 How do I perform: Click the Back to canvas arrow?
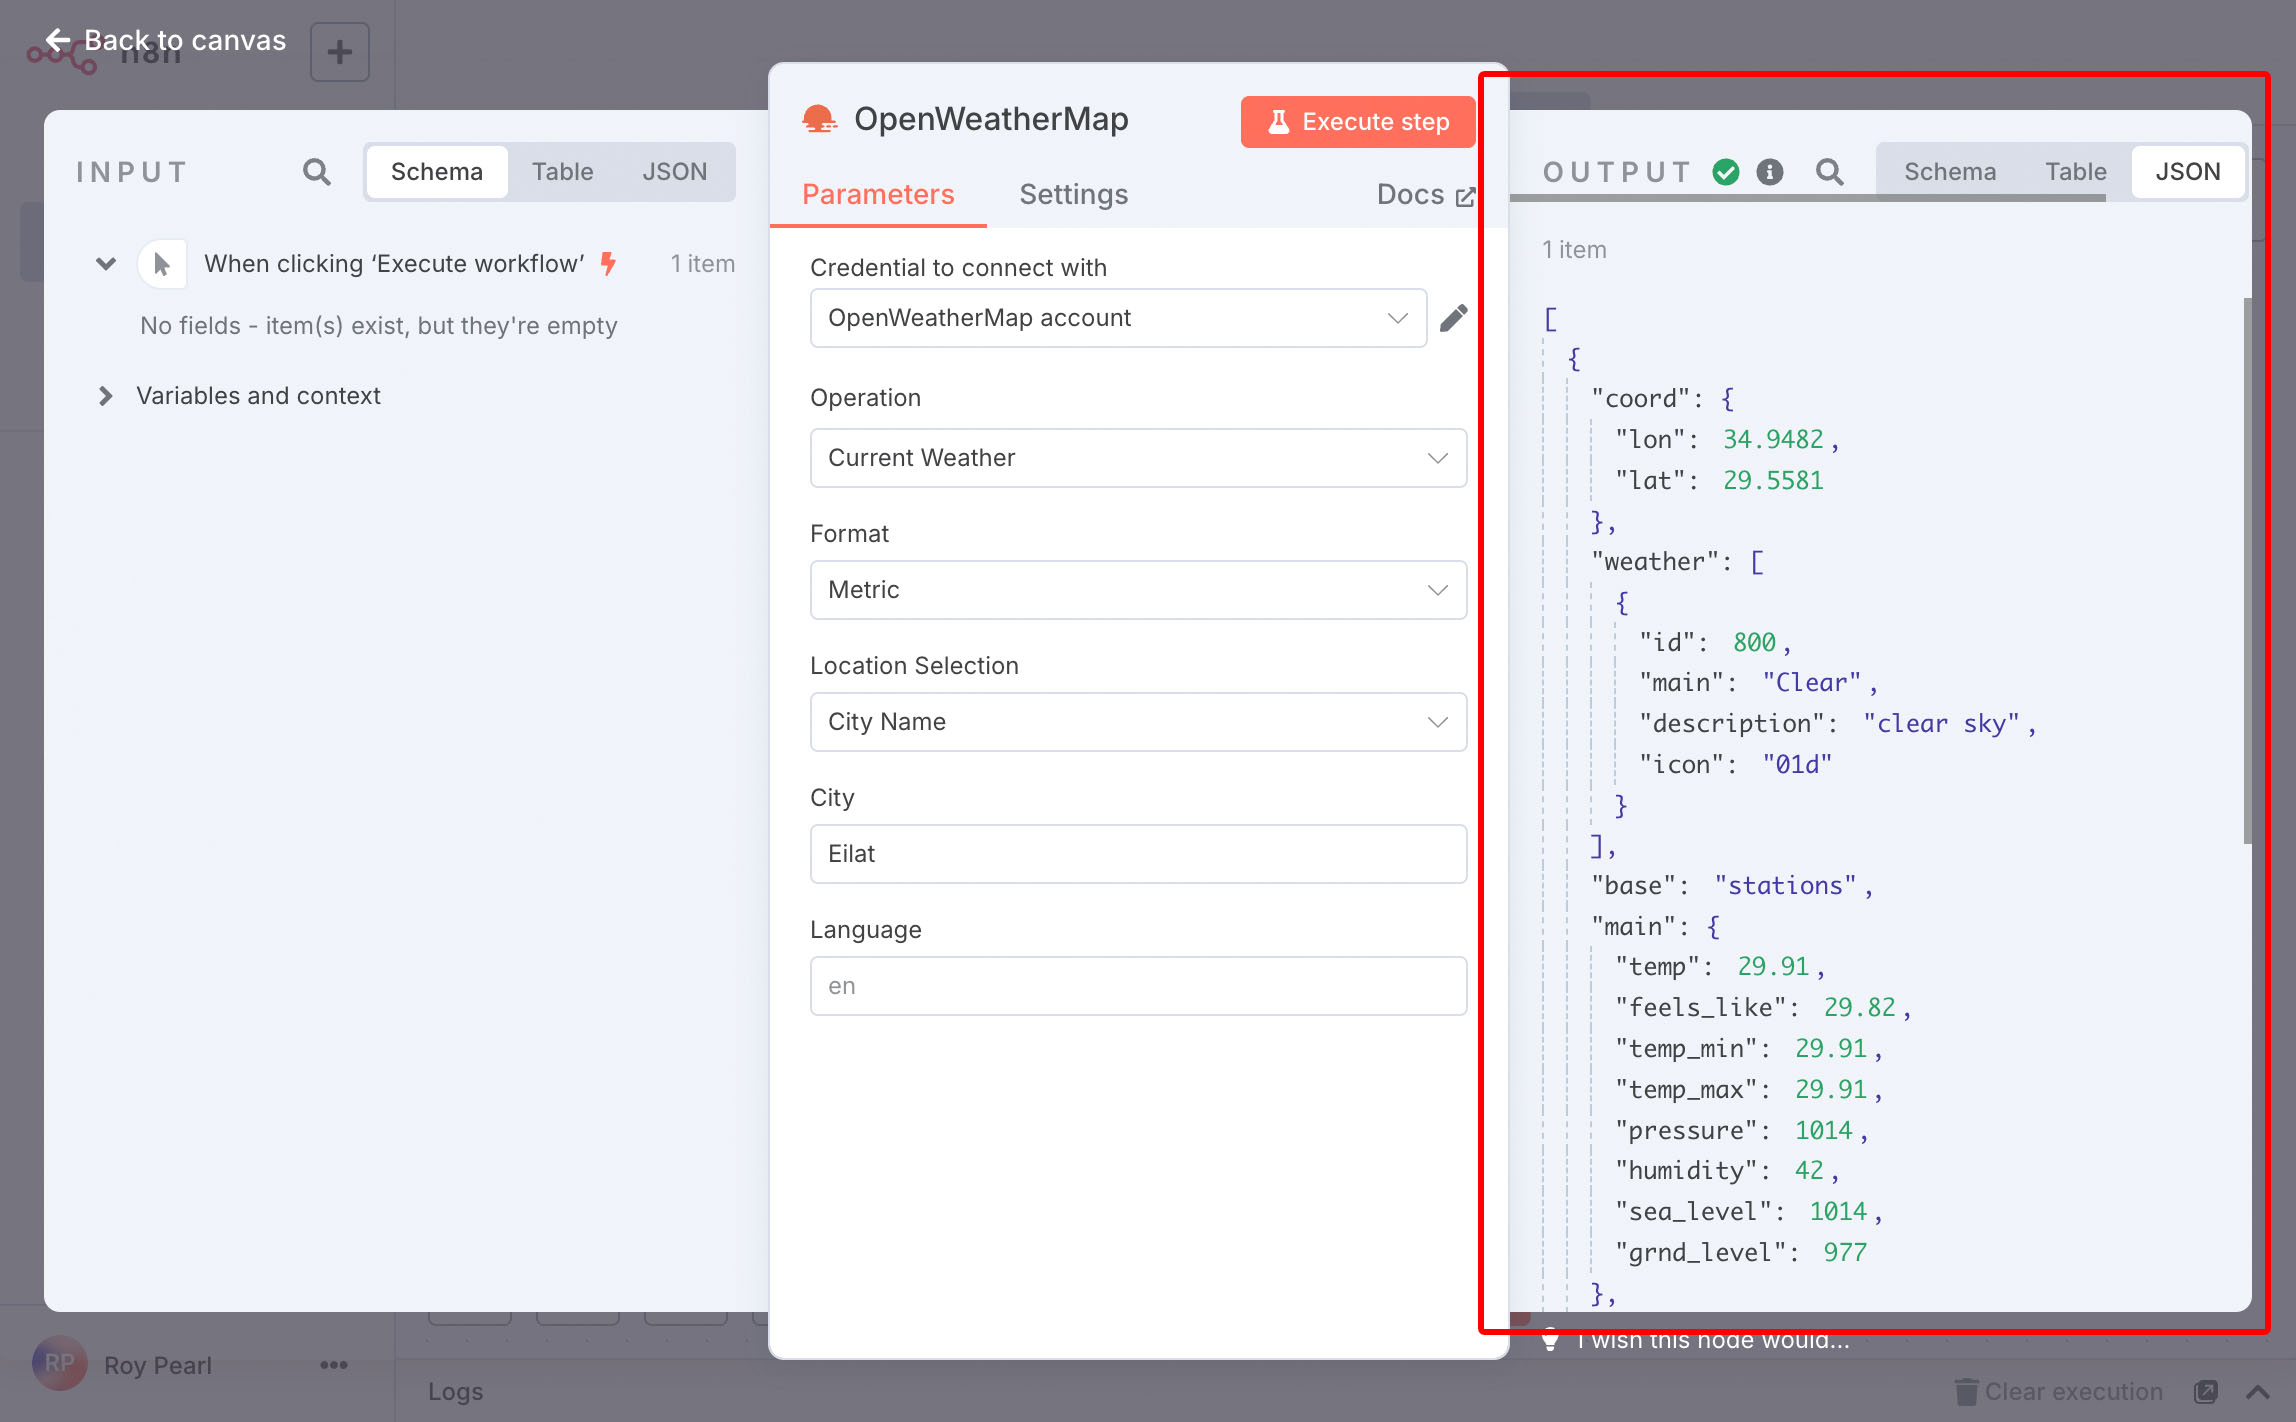tap(58, 40)
